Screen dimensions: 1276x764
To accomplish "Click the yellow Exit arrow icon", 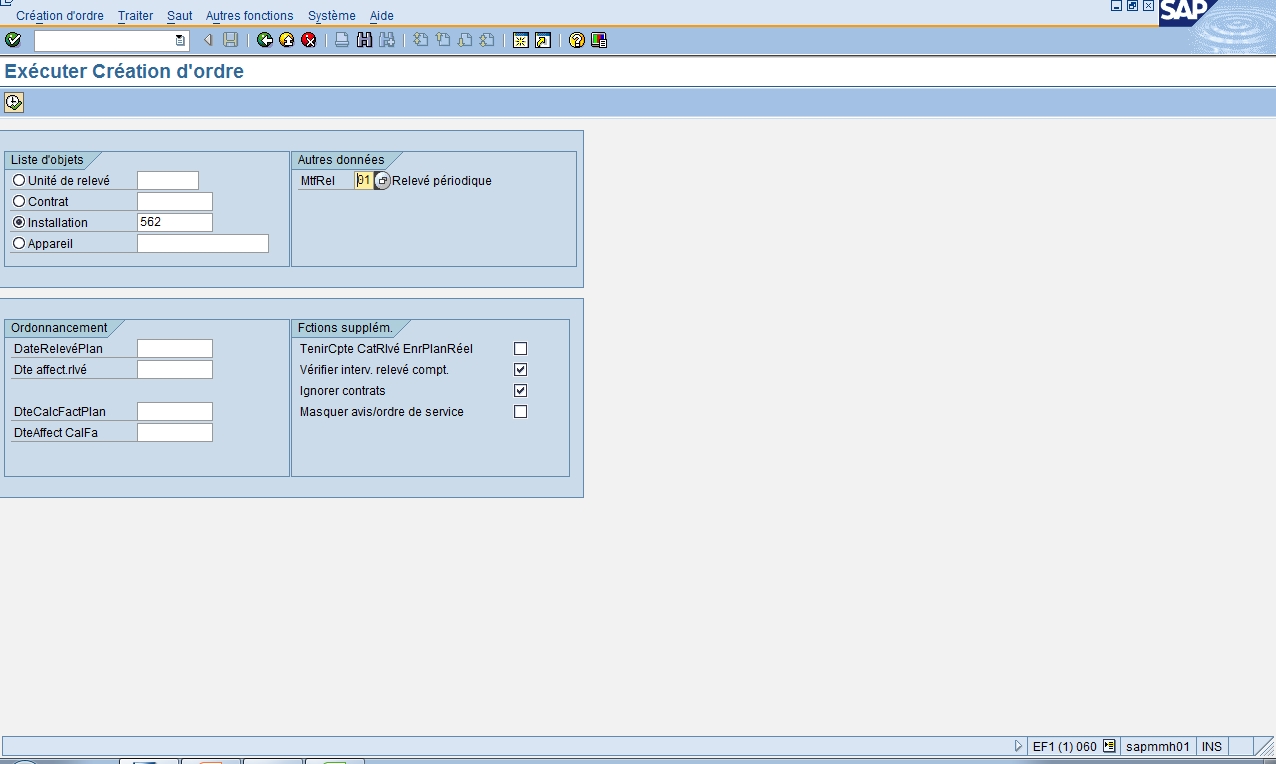I will click(x=287, y=40).
